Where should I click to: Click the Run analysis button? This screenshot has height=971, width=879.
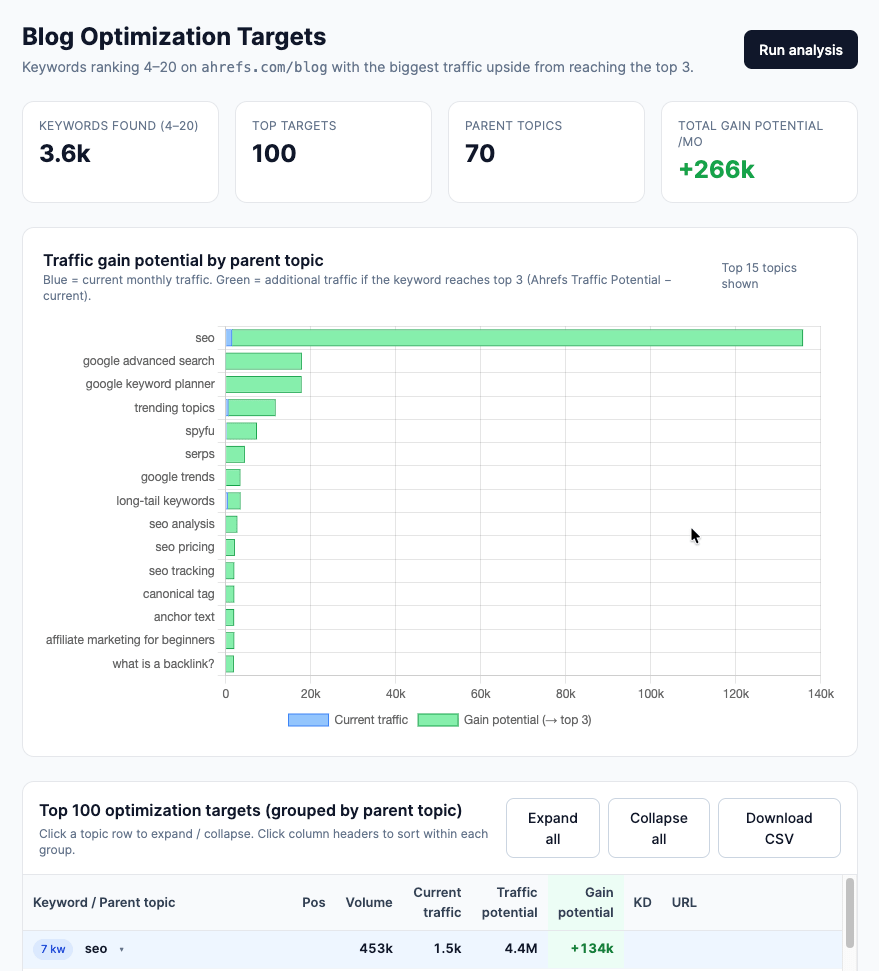(799, 49)
